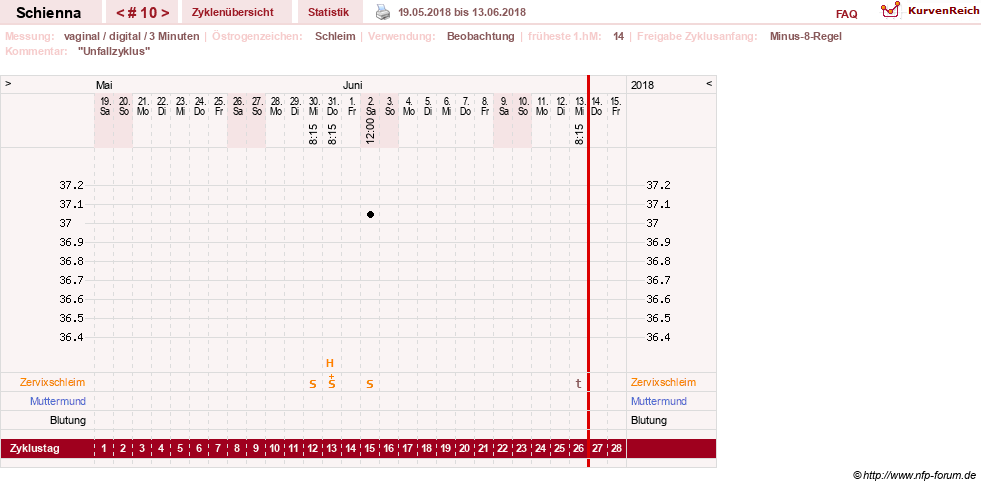Image resolution: width=981 pixels, height=487 pixels.
Task: Click cycle day 27 cell
Action: 597,448
